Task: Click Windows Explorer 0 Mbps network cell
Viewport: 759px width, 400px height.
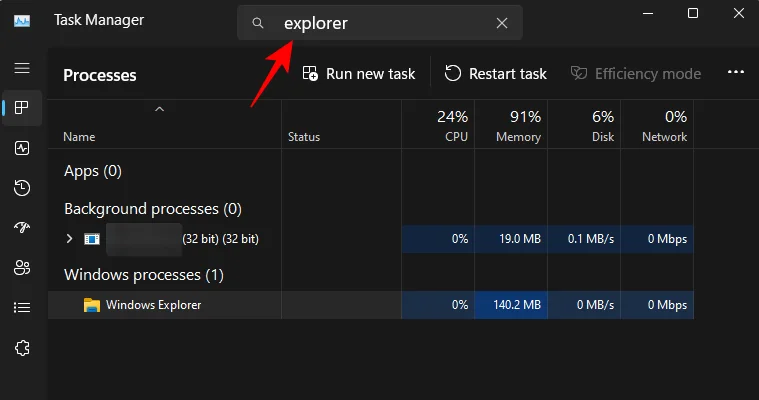Action: (x=657, y=305)
